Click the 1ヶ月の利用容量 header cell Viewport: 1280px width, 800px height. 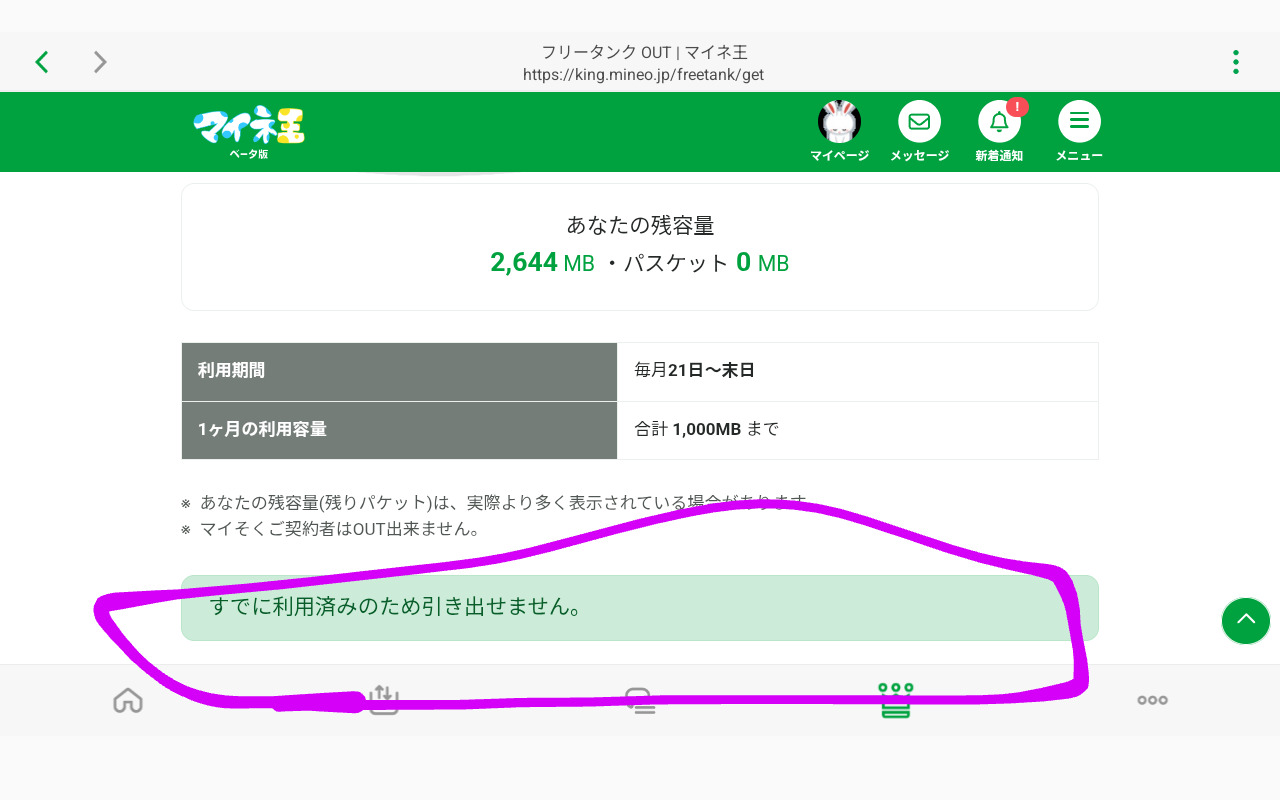point(400,430)
